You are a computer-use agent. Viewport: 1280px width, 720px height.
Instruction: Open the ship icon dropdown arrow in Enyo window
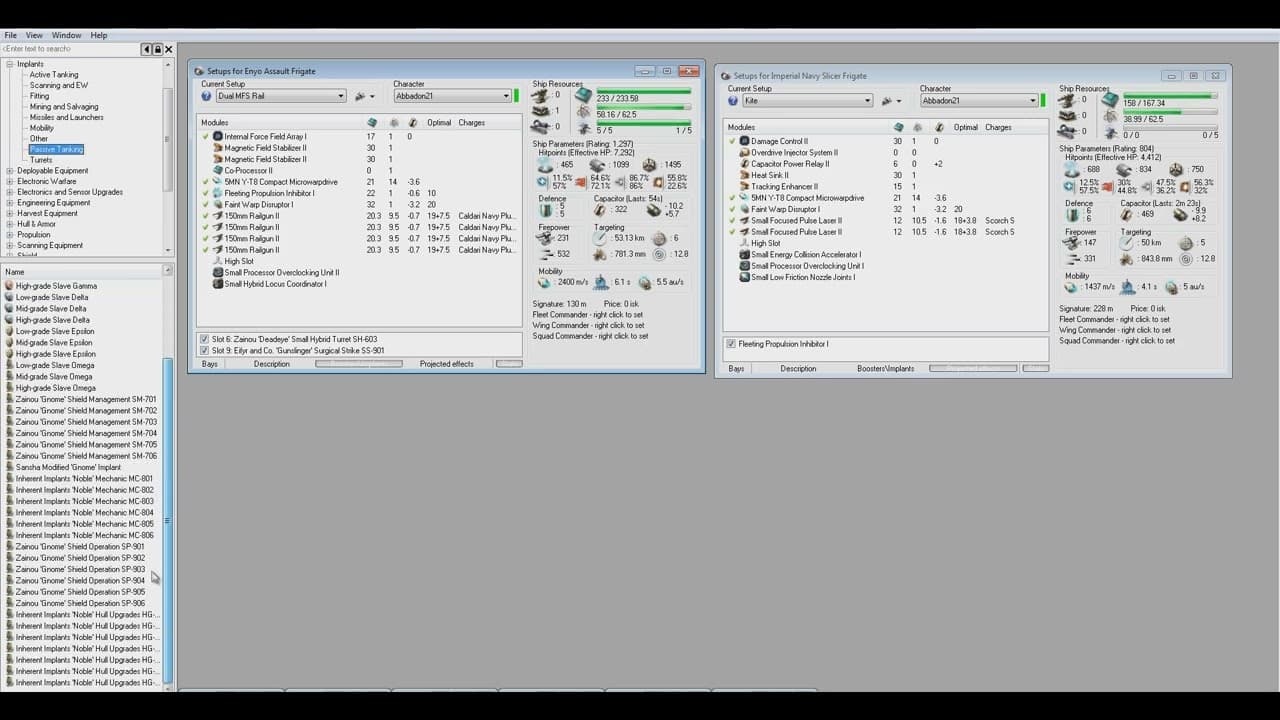(x=372, y=96)
